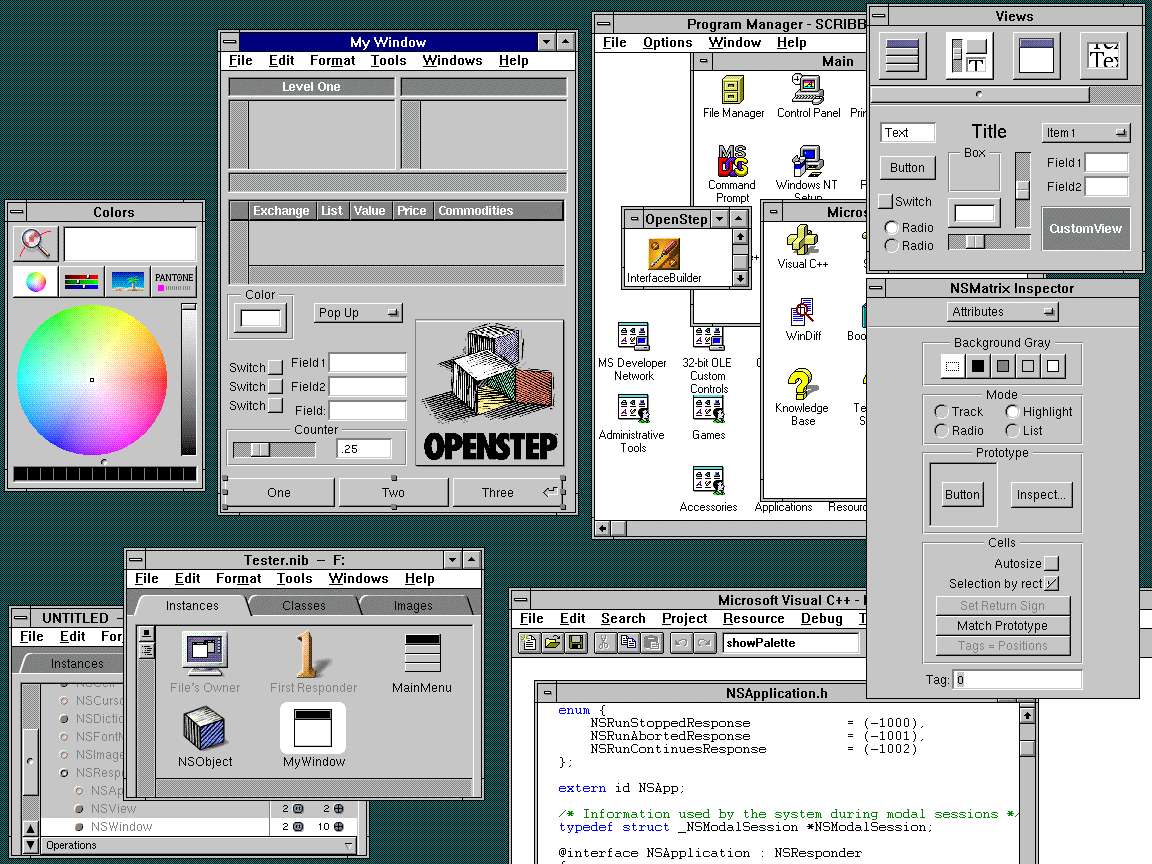Select the NSObject cube icon
Viewport: 1152px width, 864px height.
tap(205, 729)
